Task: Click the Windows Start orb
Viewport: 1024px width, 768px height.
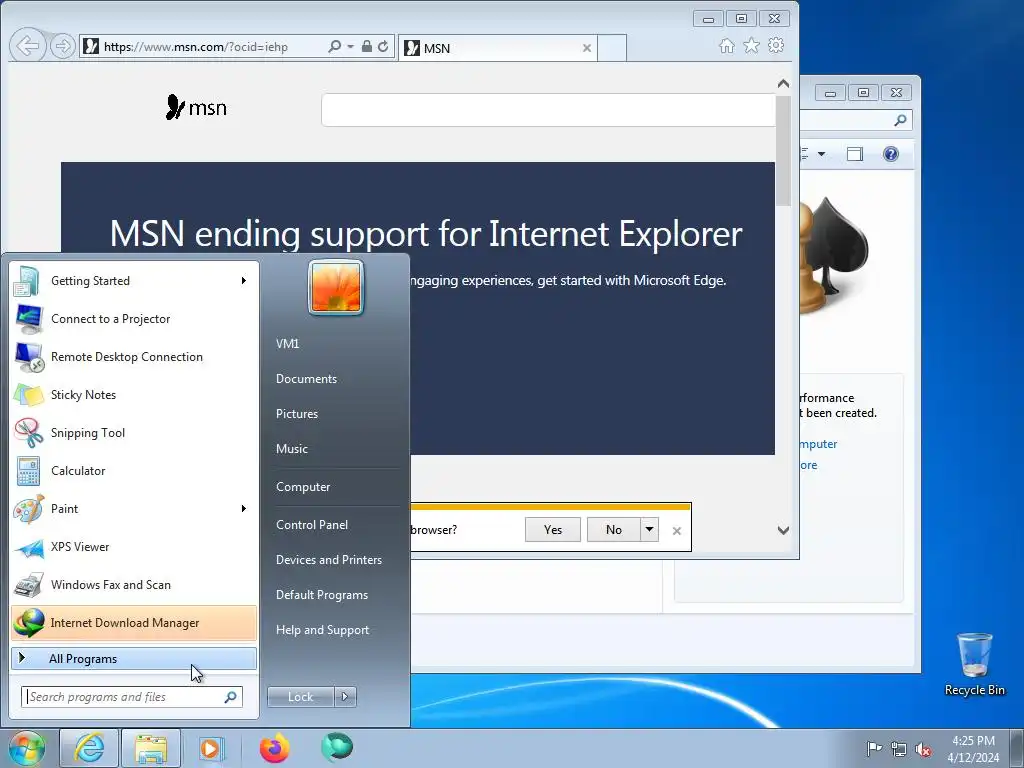Action: click(26, 748)
